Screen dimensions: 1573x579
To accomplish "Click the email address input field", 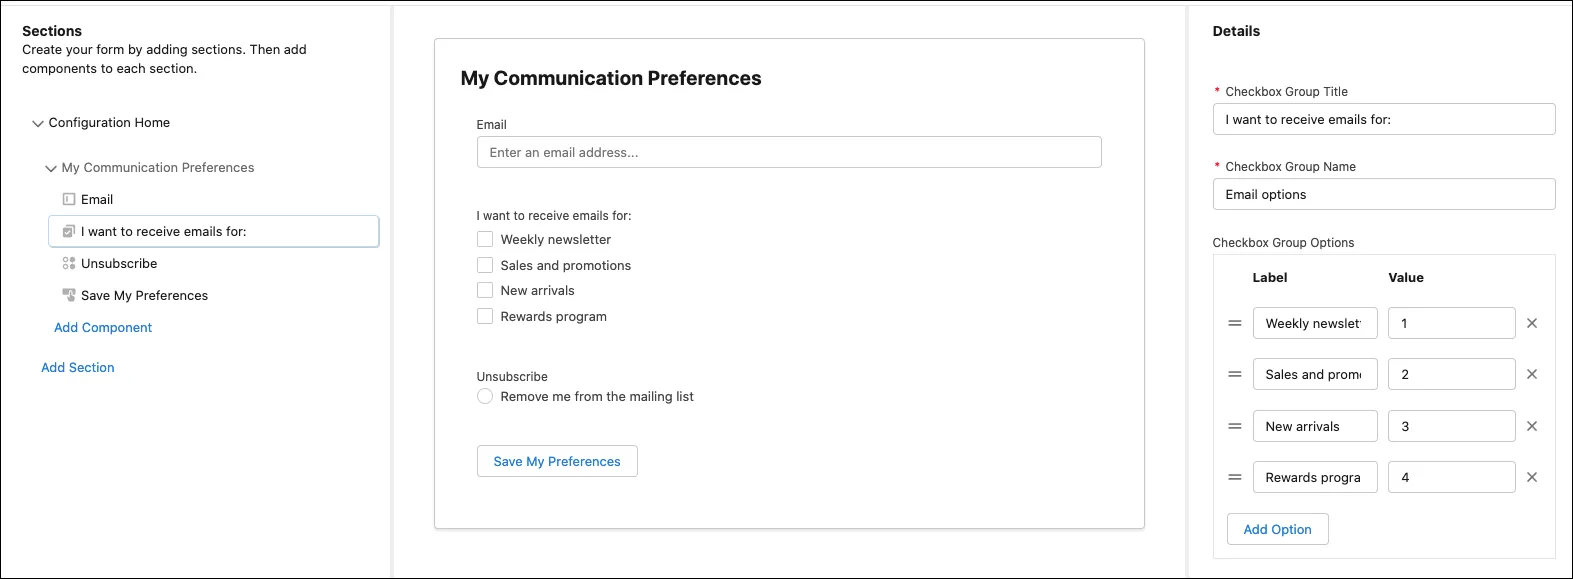I will 787,151.
